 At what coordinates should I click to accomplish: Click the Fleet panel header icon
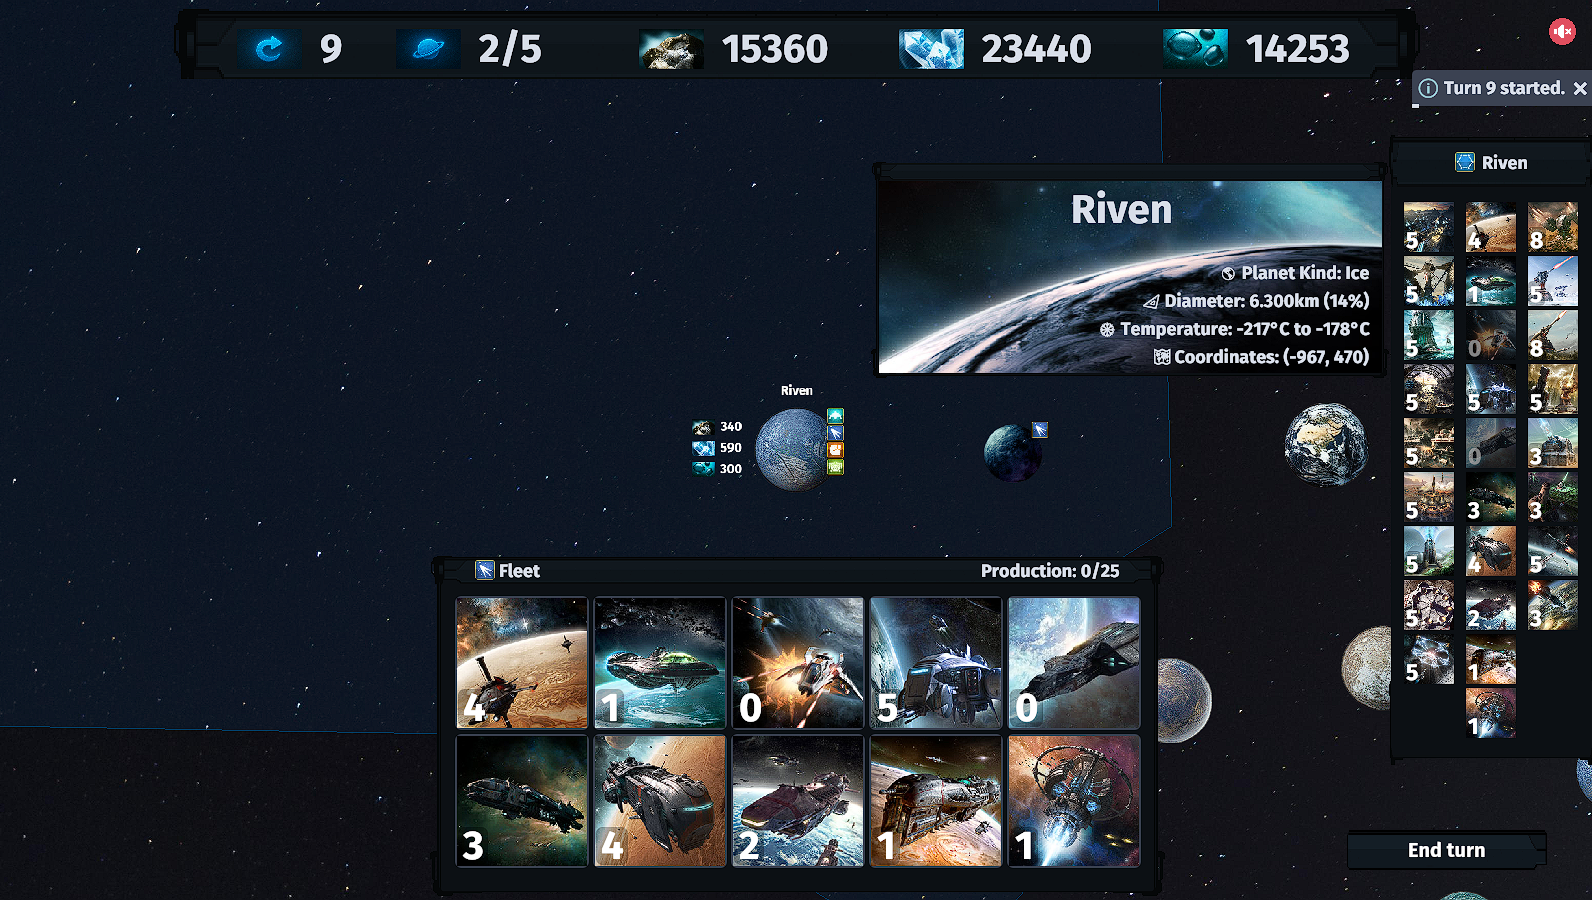tap(485, 570)
